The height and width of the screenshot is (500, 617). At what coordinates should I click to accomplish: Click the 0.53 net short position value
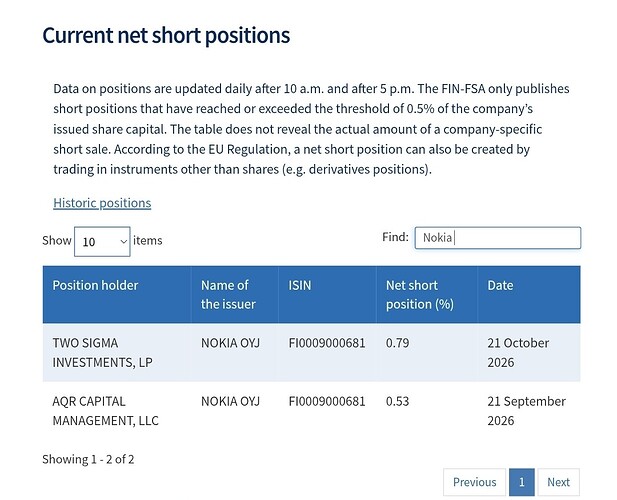coord(397,401)
